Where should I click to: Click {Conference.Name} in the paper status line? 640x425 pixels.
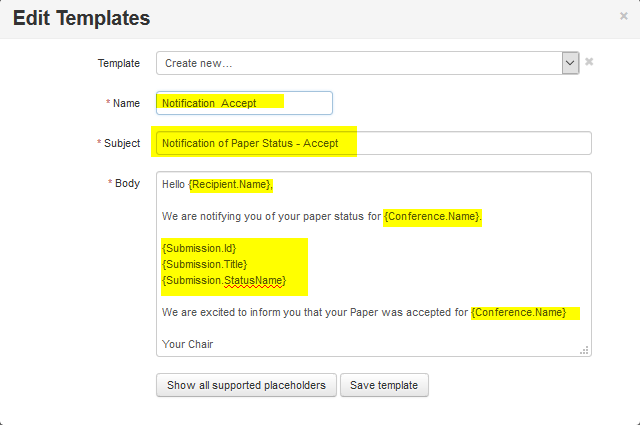click(432, 217)
